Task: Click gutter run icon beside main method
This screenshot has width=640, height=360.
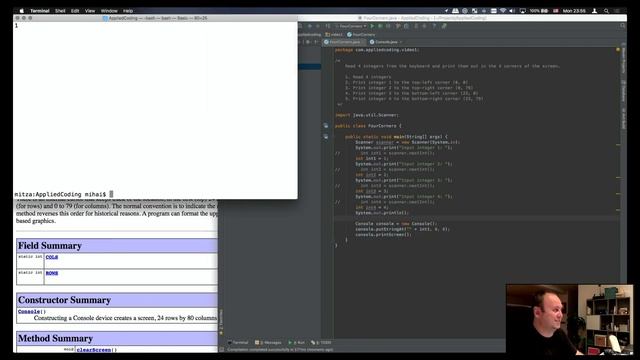Action: point(326,137)
